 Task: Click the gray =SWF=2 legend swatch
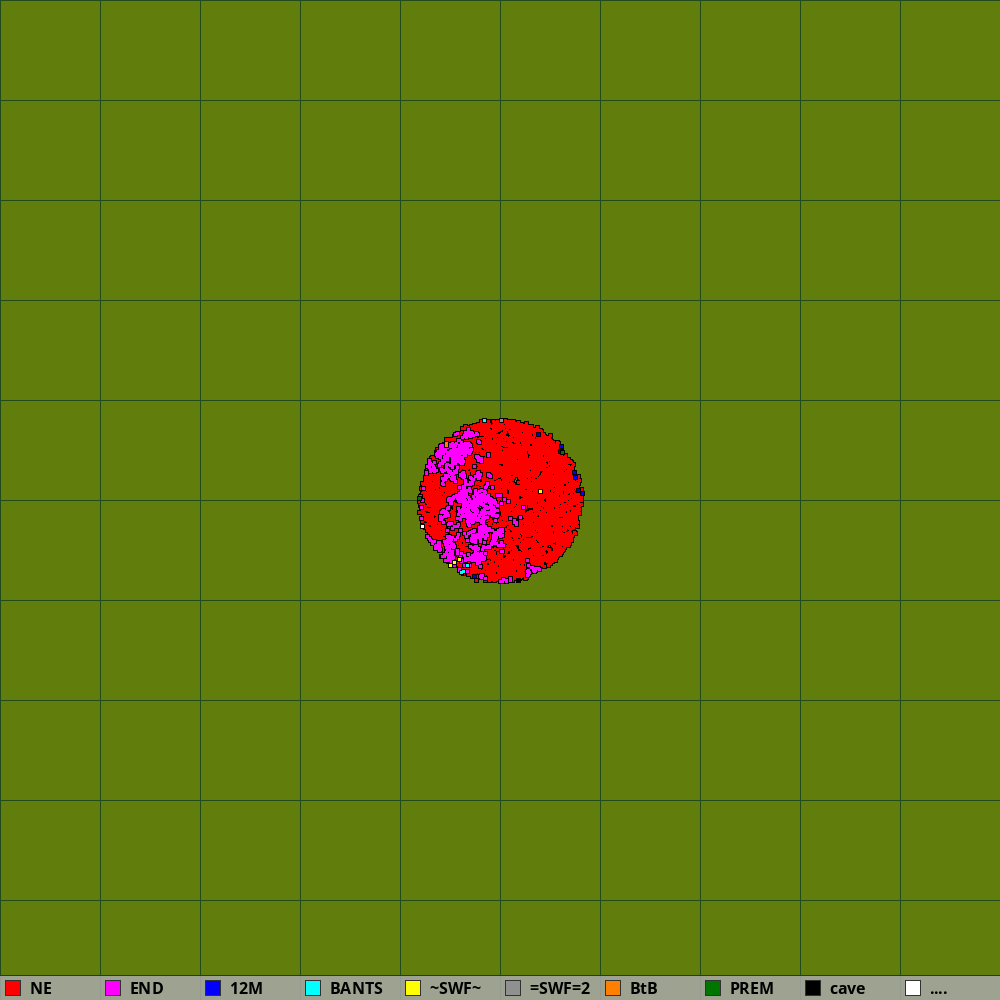click(x=513, y=988)
